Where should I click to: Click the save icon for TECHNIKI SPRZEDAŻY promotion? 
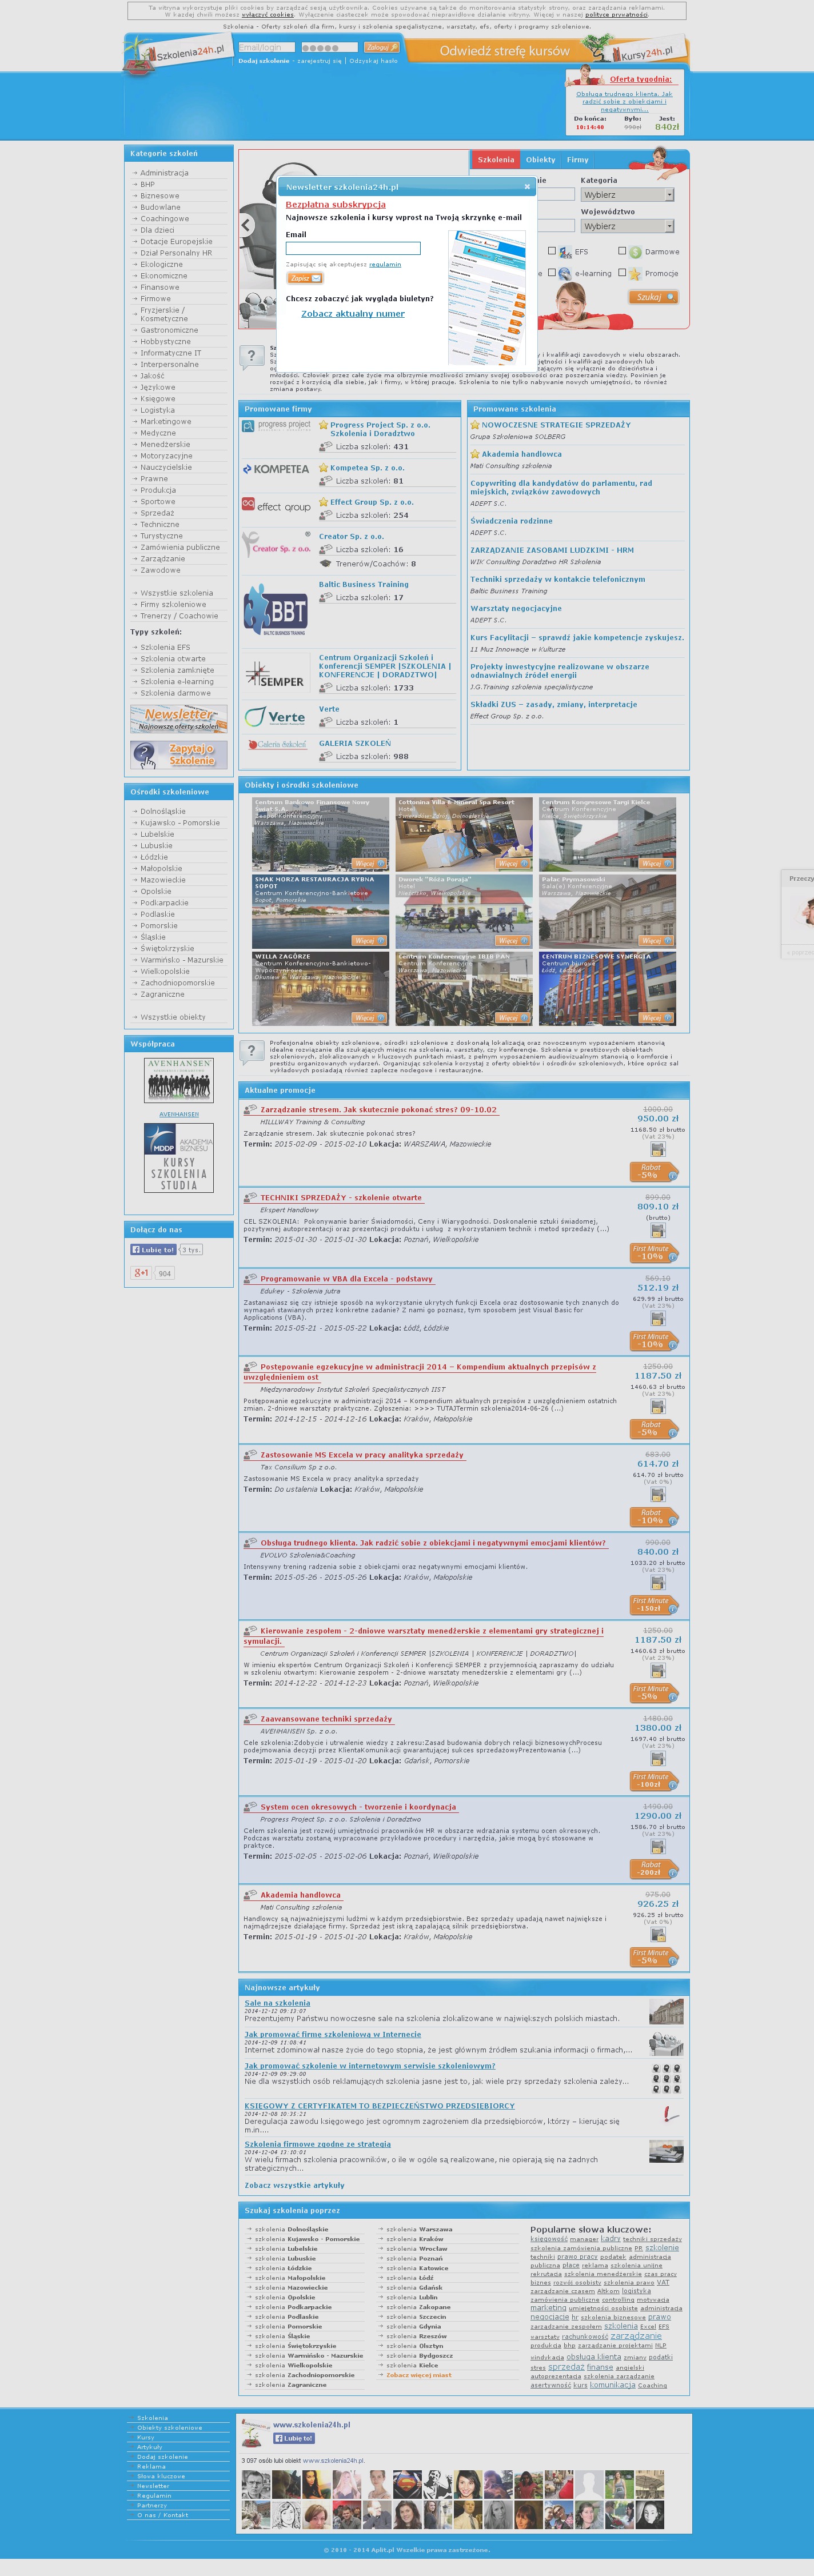(657, 1231)
